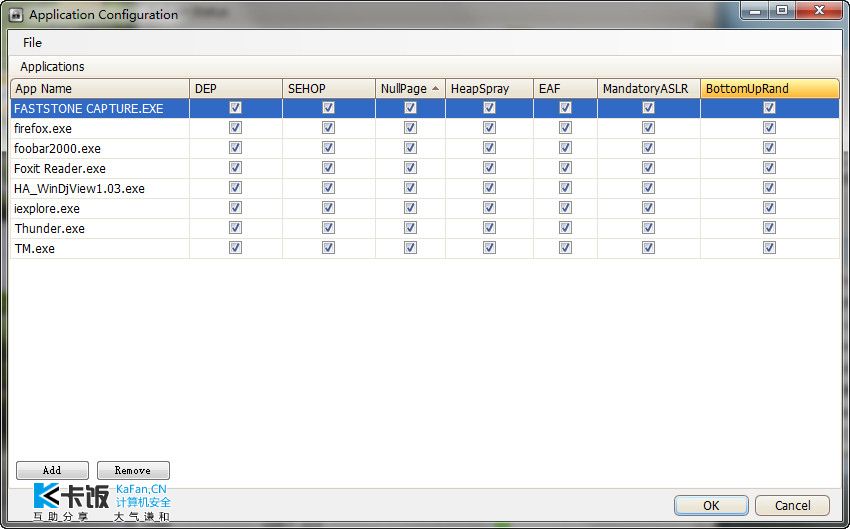Screen dimensions: 850x529
Task: Select the TM.exe row
Action: point(425,249)
